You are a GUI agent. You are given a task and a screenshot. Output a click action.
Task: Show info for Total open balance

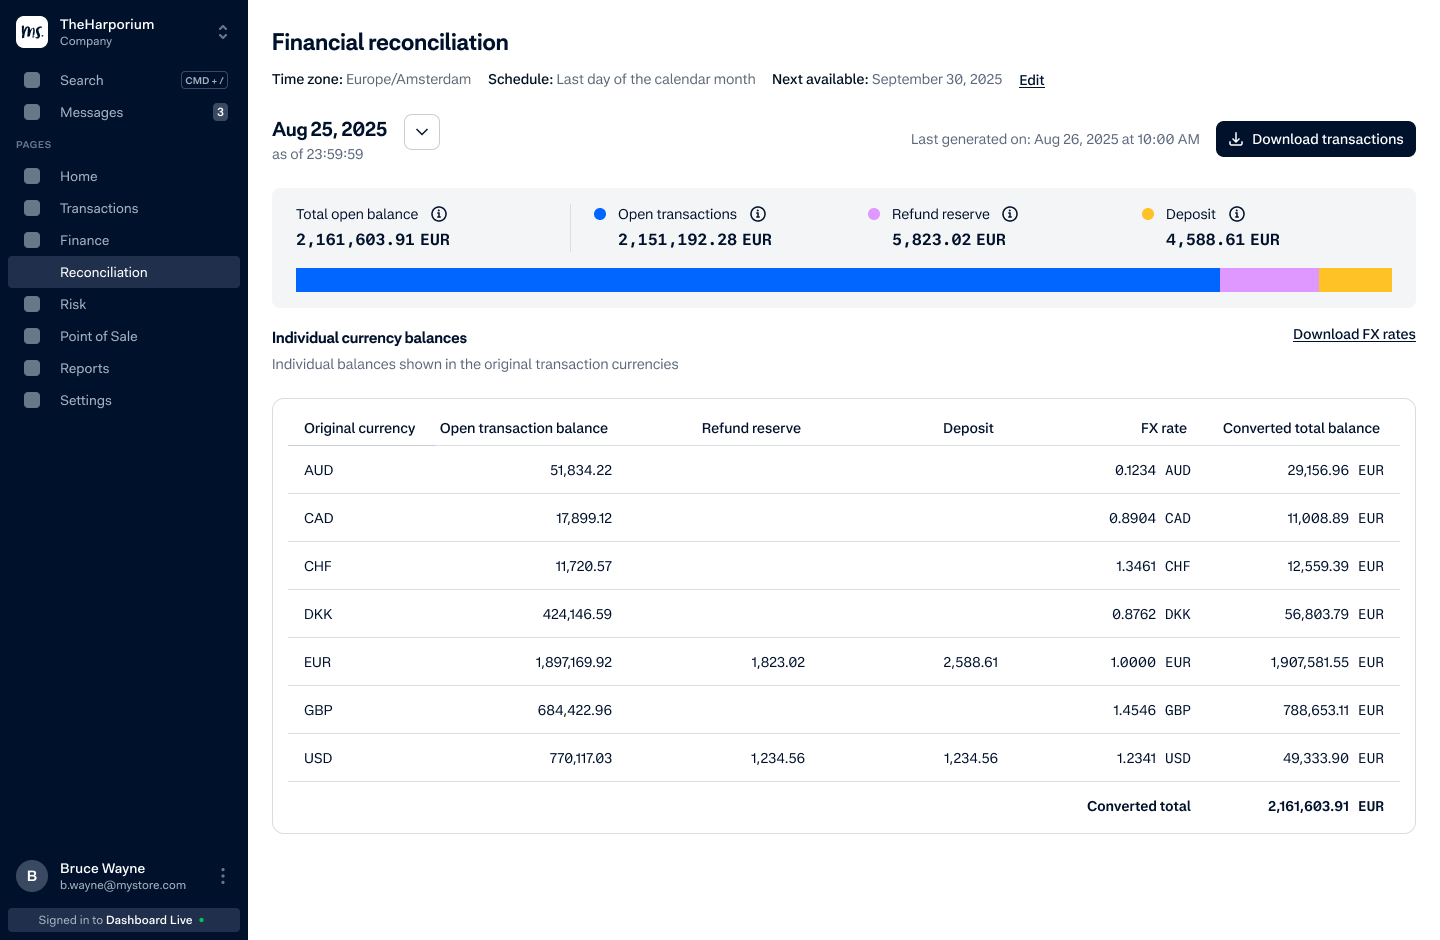[439, 214]
